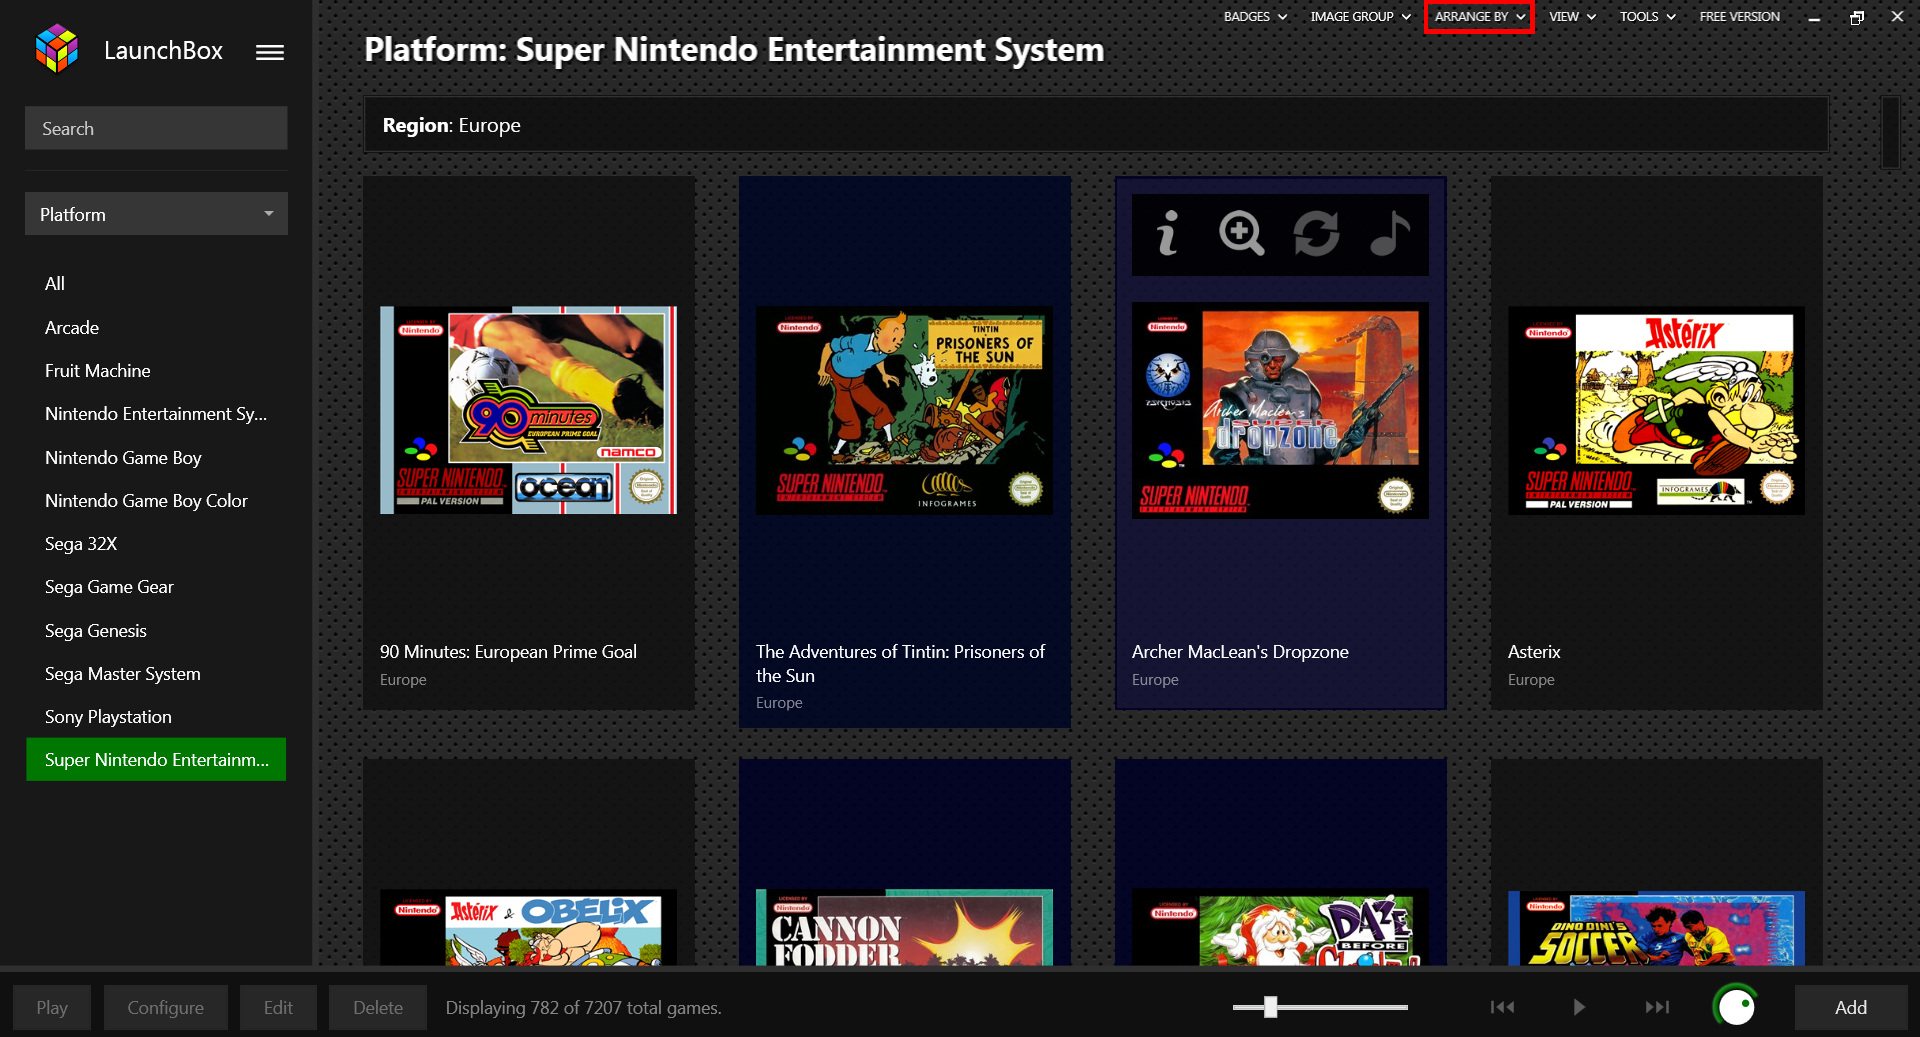Select the Arcade platform
This screenshot has height=1037, width=1920.
[156, 328]
